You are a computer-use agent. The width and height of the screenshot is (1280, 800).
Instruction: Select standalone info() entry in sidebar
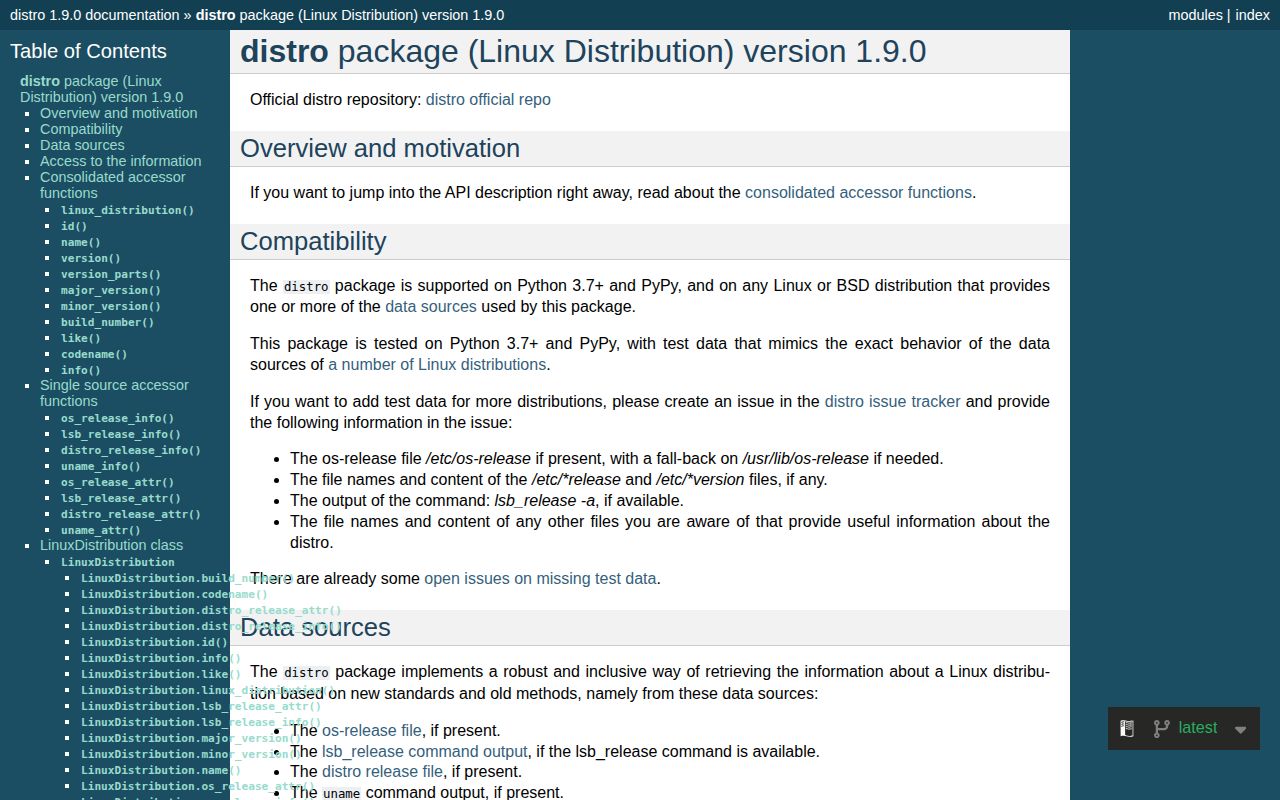click(x=81, y=370)
